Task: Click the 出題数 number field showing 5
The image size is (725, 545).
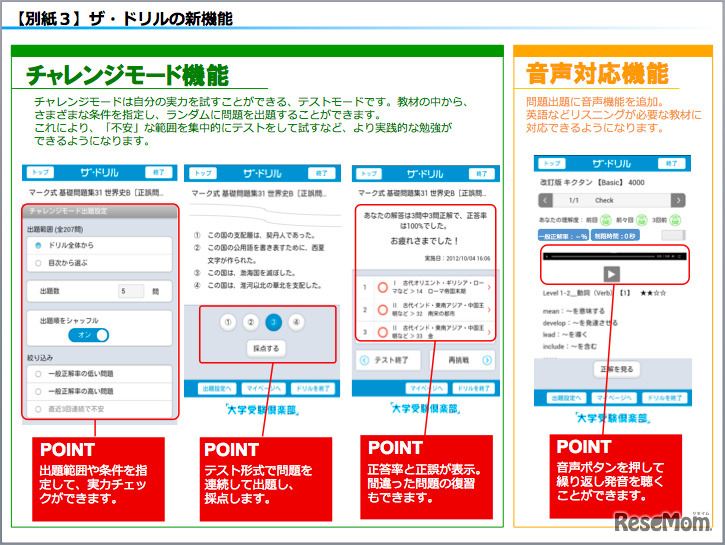Action: (x=131, y=291)
